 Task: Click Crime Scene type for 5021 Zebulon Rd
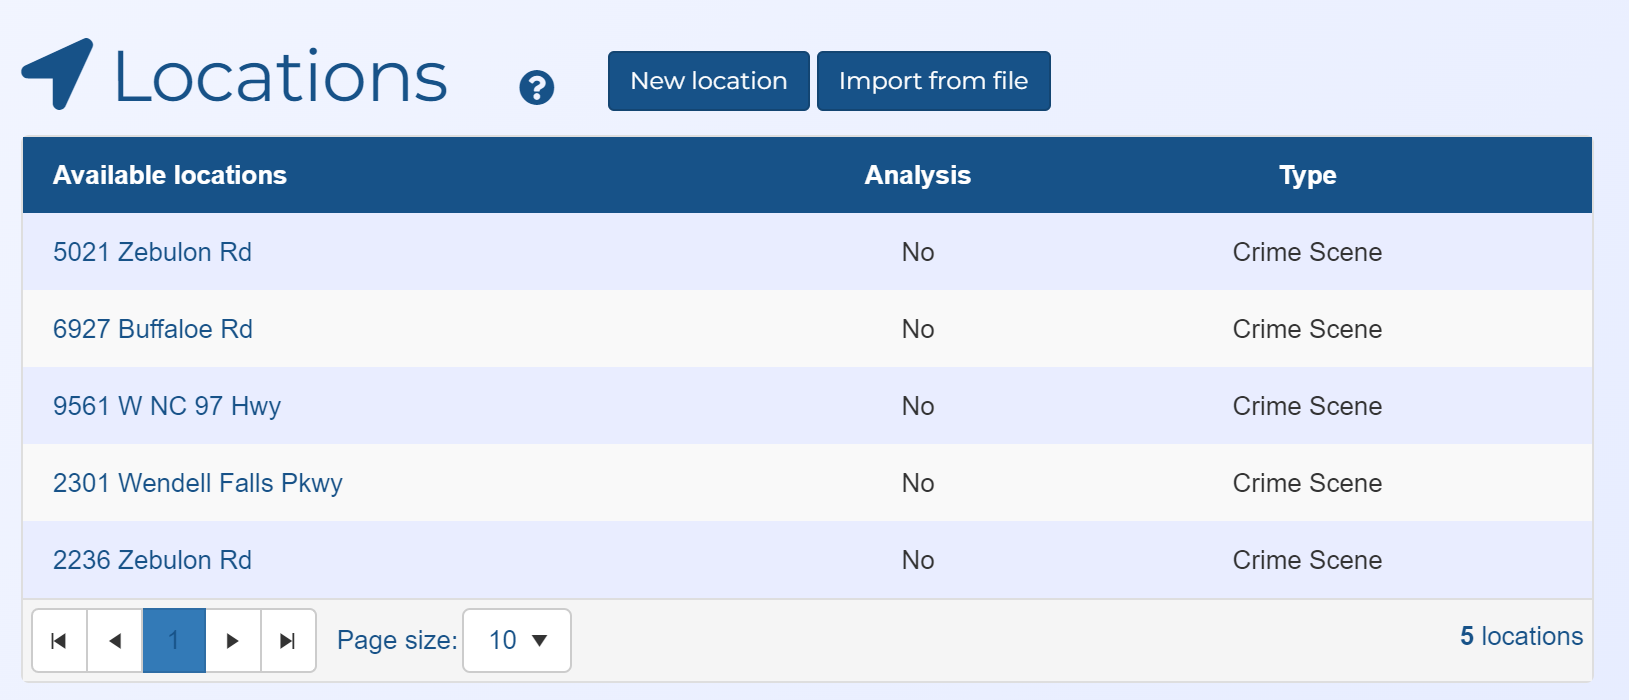1307,252
